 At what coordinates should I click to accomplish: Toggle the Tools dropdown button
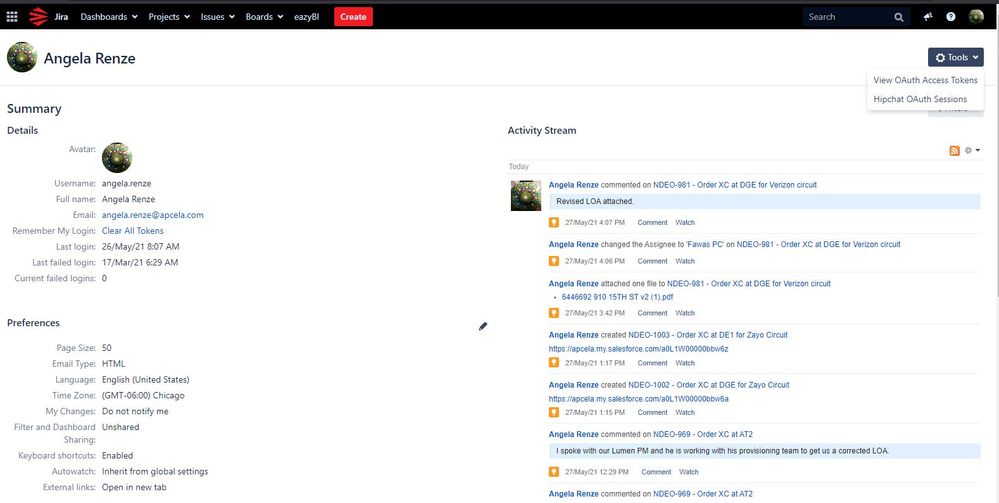tap(956, 57)
